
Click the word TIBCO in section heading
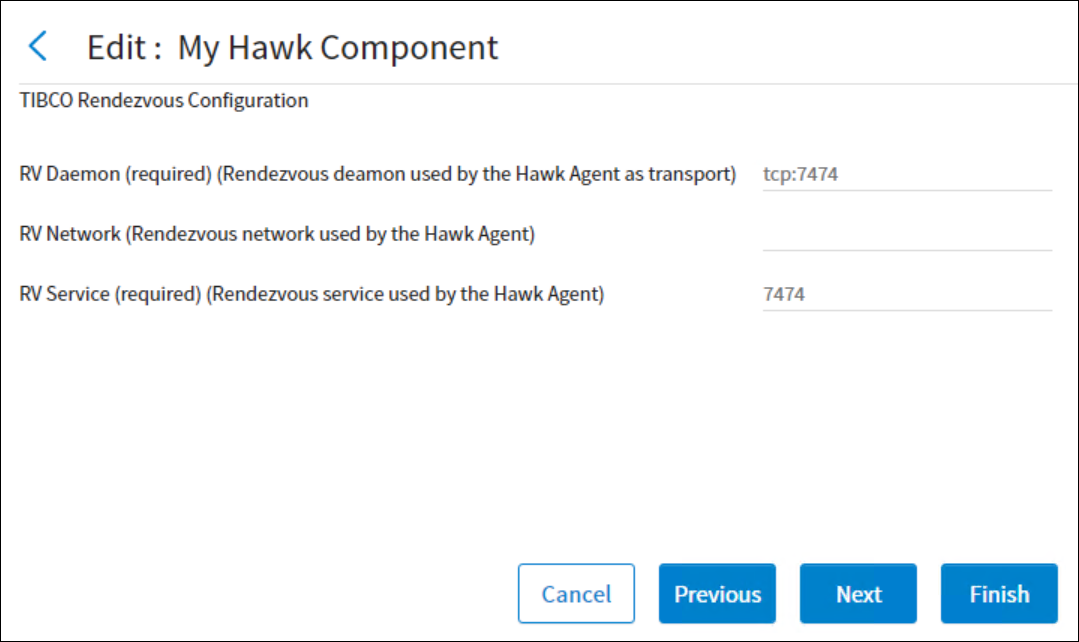[x=46, y=101]
